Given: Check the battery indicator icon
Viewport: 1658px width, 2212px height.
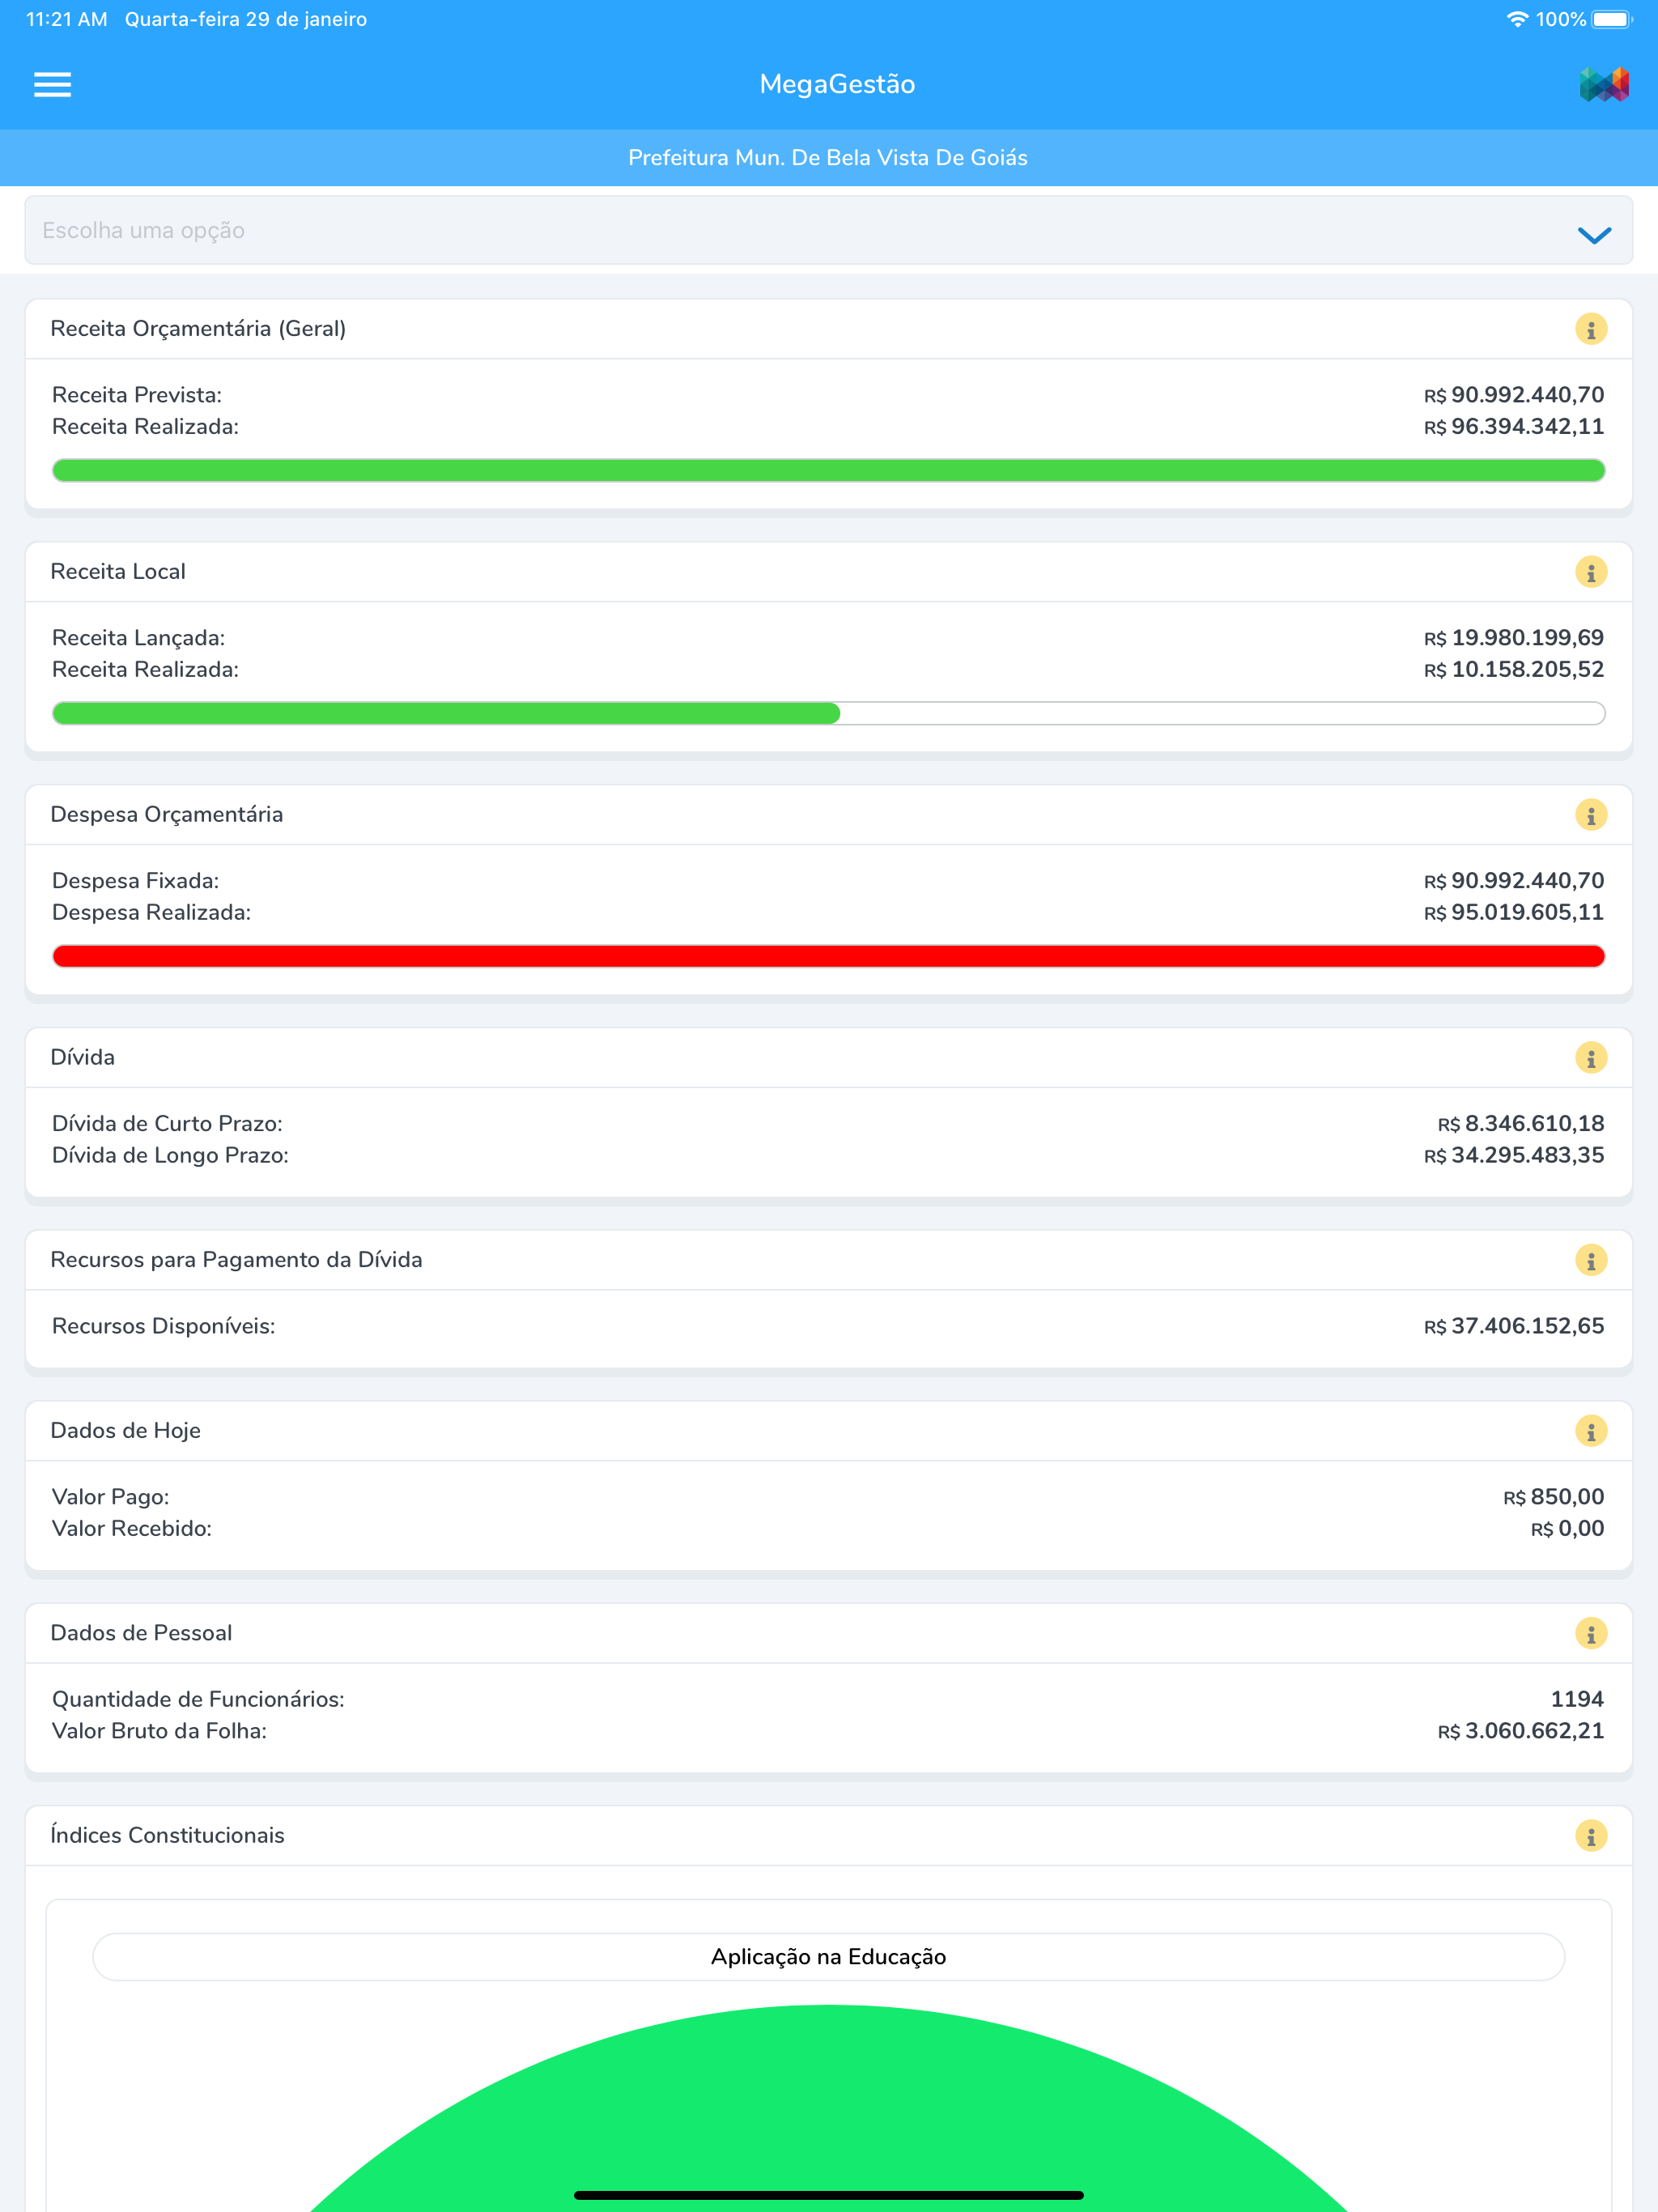Looking at the screenshot, I should tap(1612, 19).
